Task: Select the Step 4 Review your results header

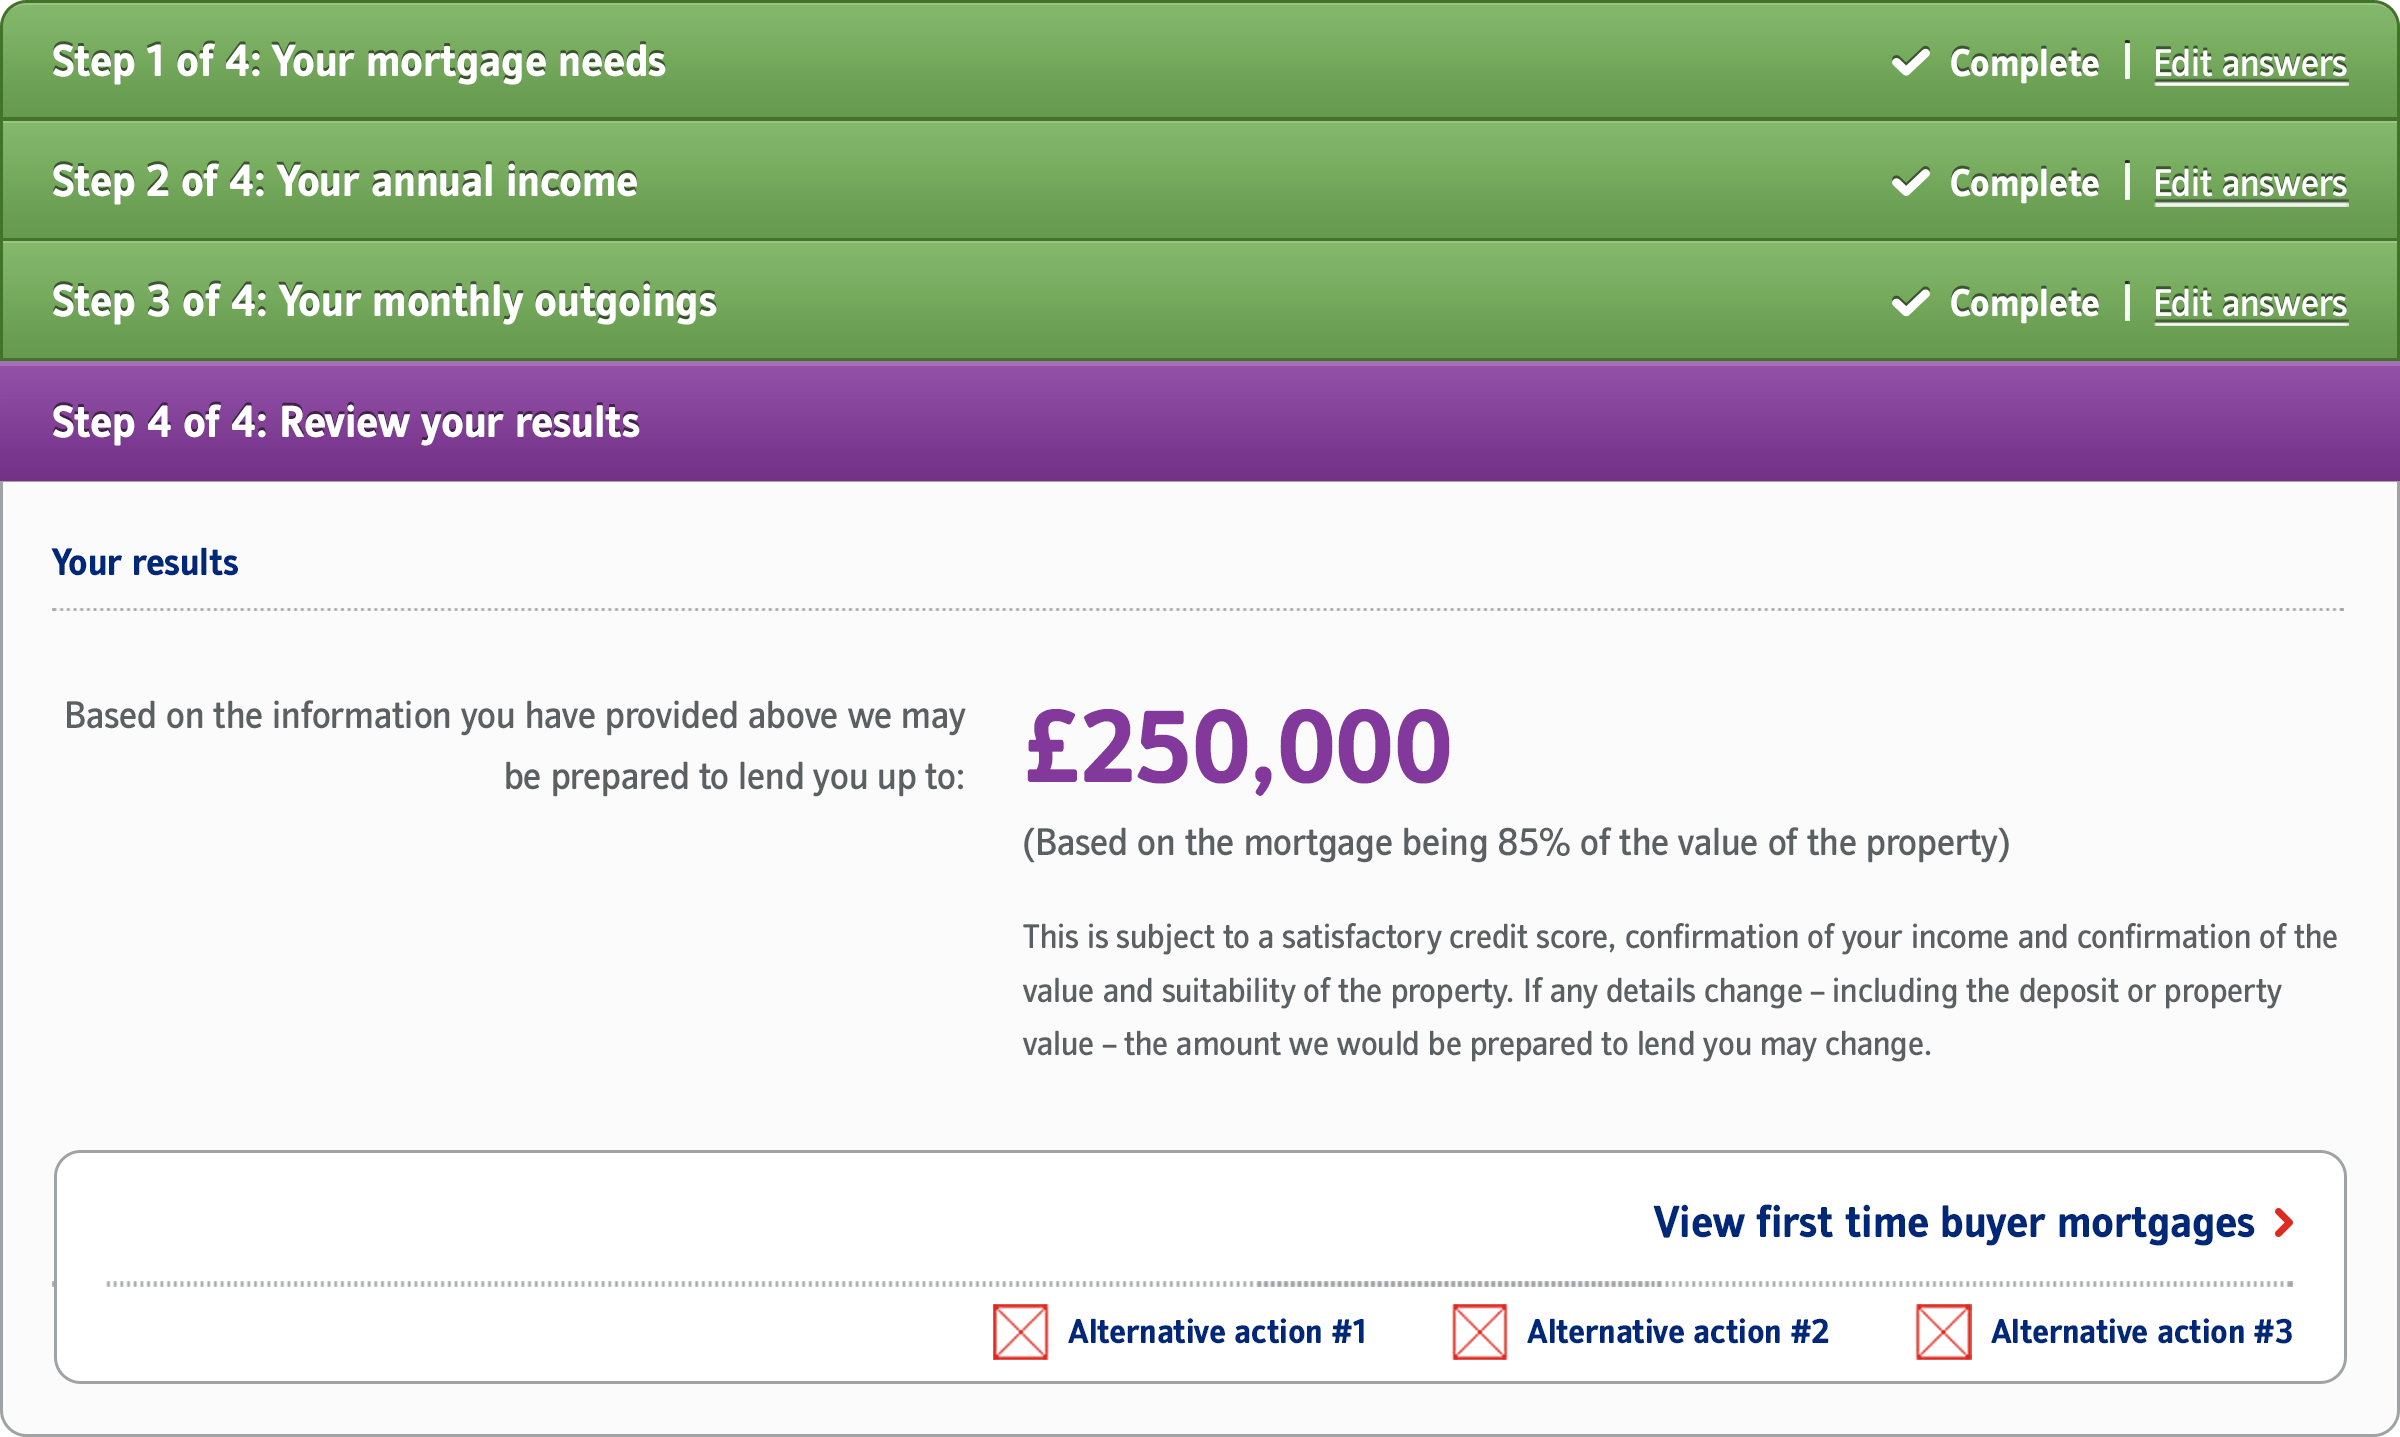Action: [345, 422]
